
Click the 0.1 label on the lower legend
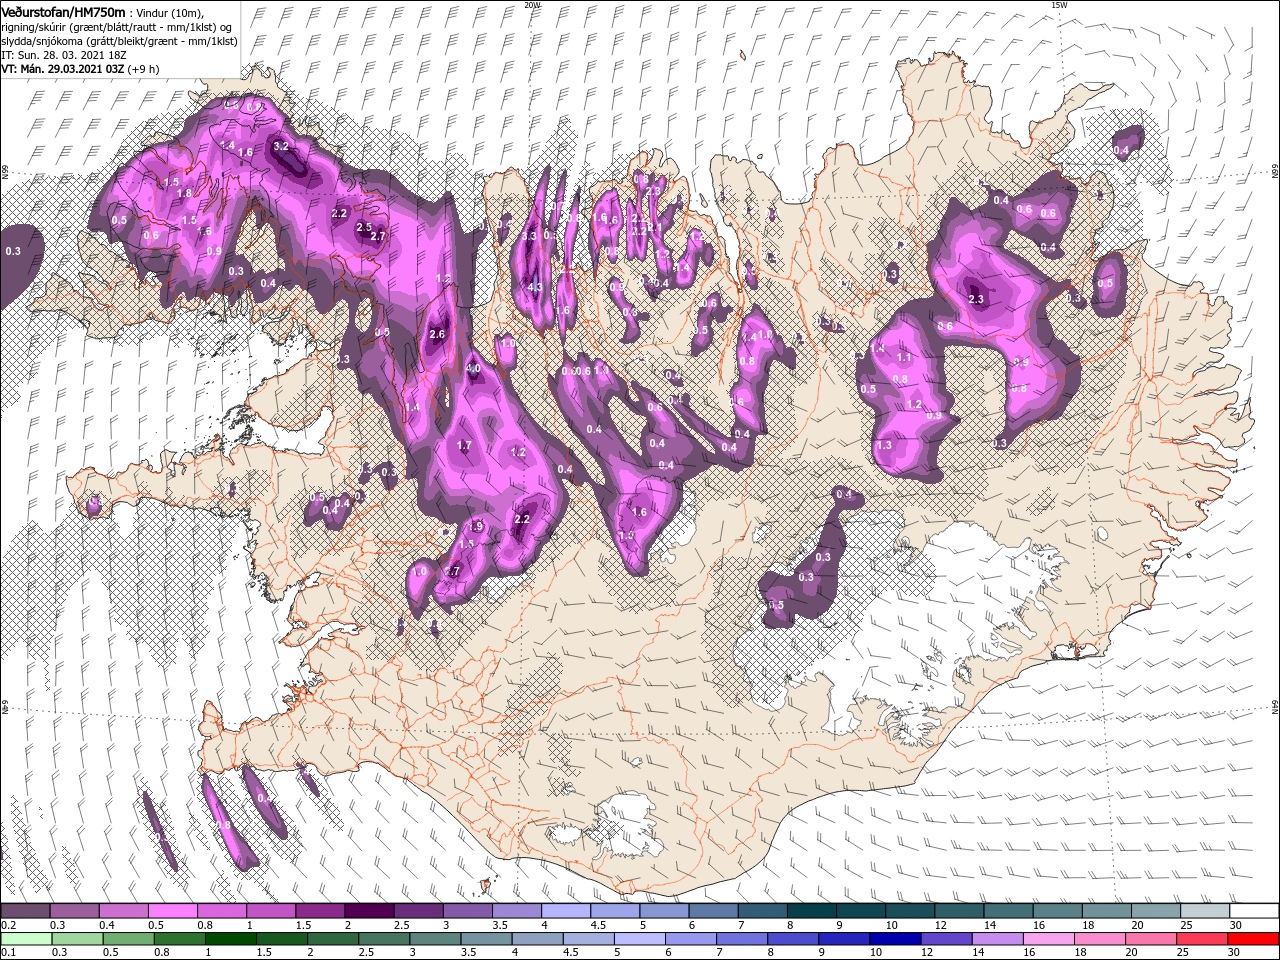tap(8, 953)
